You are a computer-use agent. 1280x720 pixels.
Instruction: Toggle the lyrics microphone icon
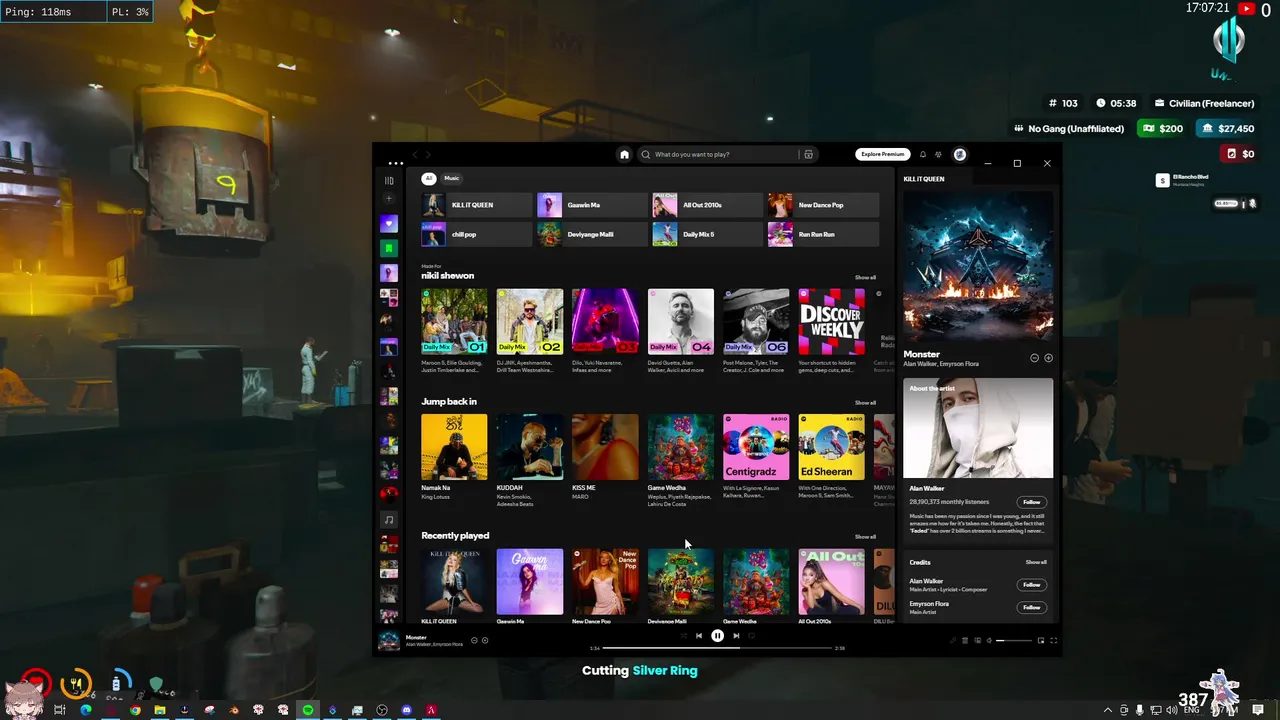point(953,640)
